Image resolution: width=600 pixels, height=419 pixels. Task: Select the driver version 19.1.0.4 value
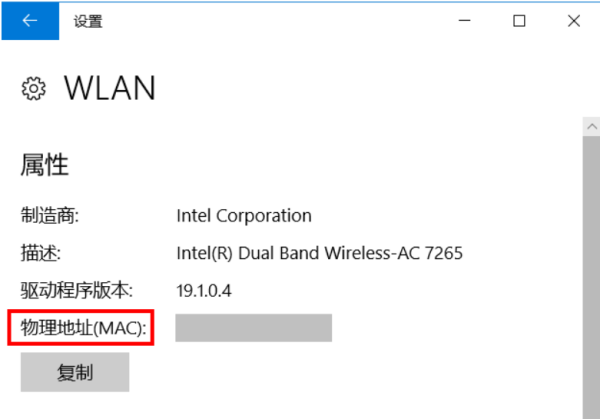(206, 291)
